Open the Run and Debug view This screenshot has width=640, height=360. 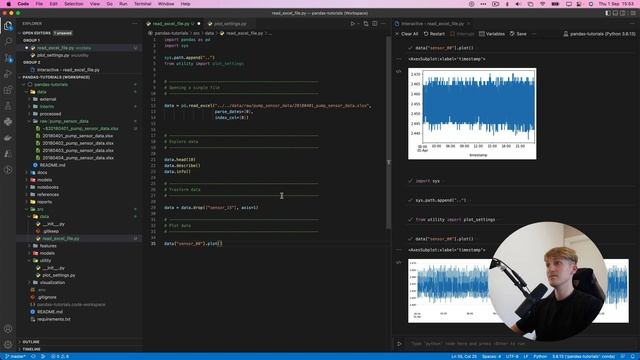coord(8,74)
